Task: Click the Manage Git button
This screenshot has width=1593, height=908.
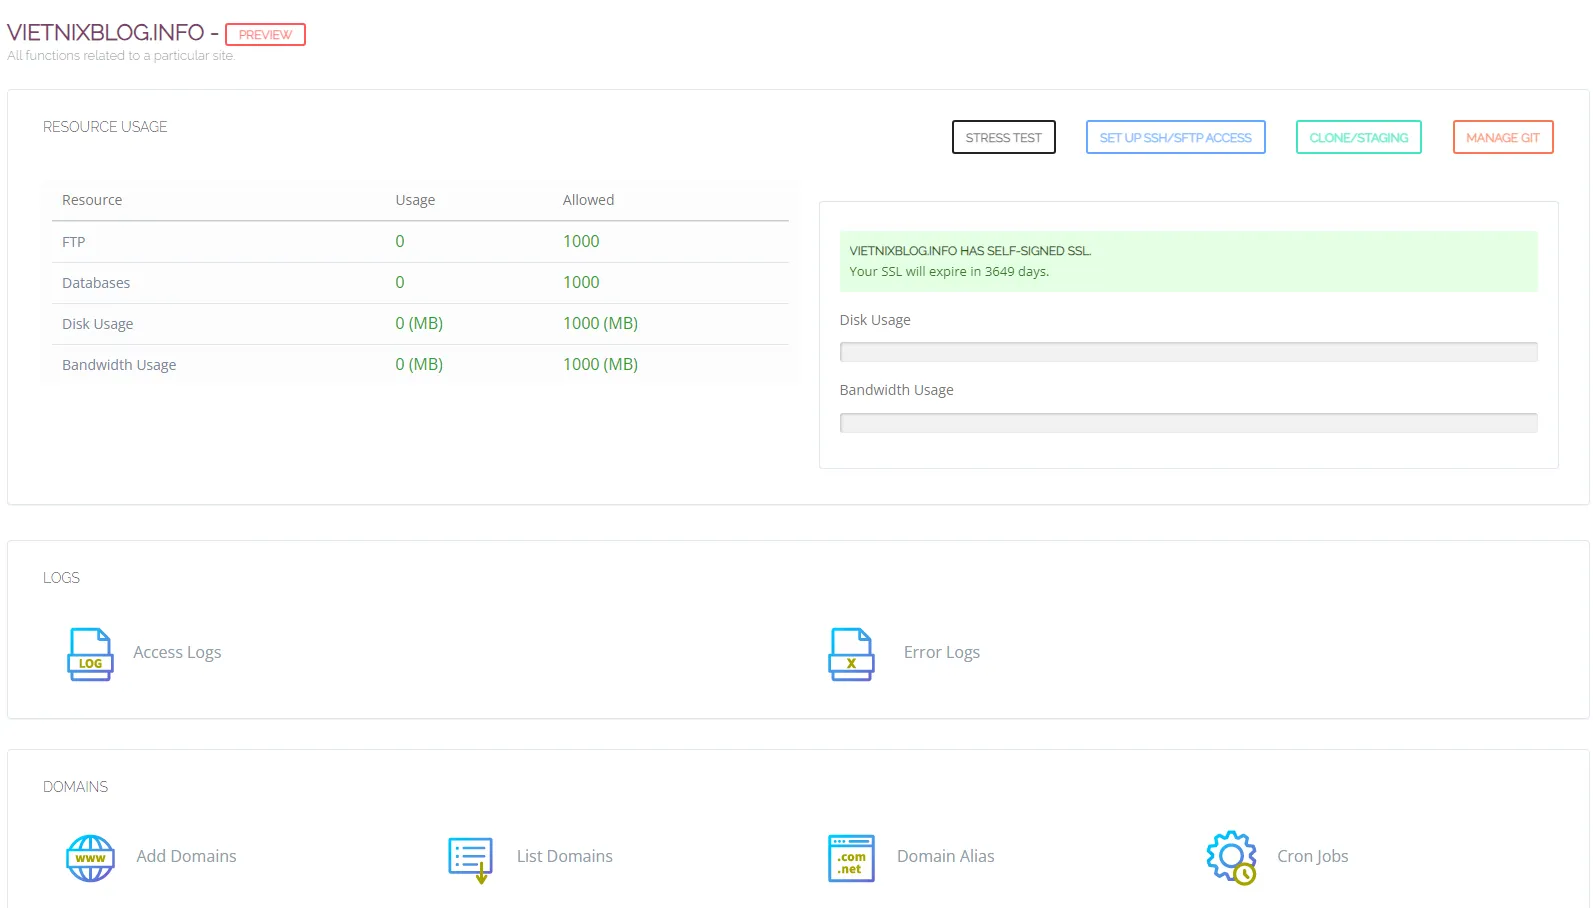Action: click(x=1503, y=137)
